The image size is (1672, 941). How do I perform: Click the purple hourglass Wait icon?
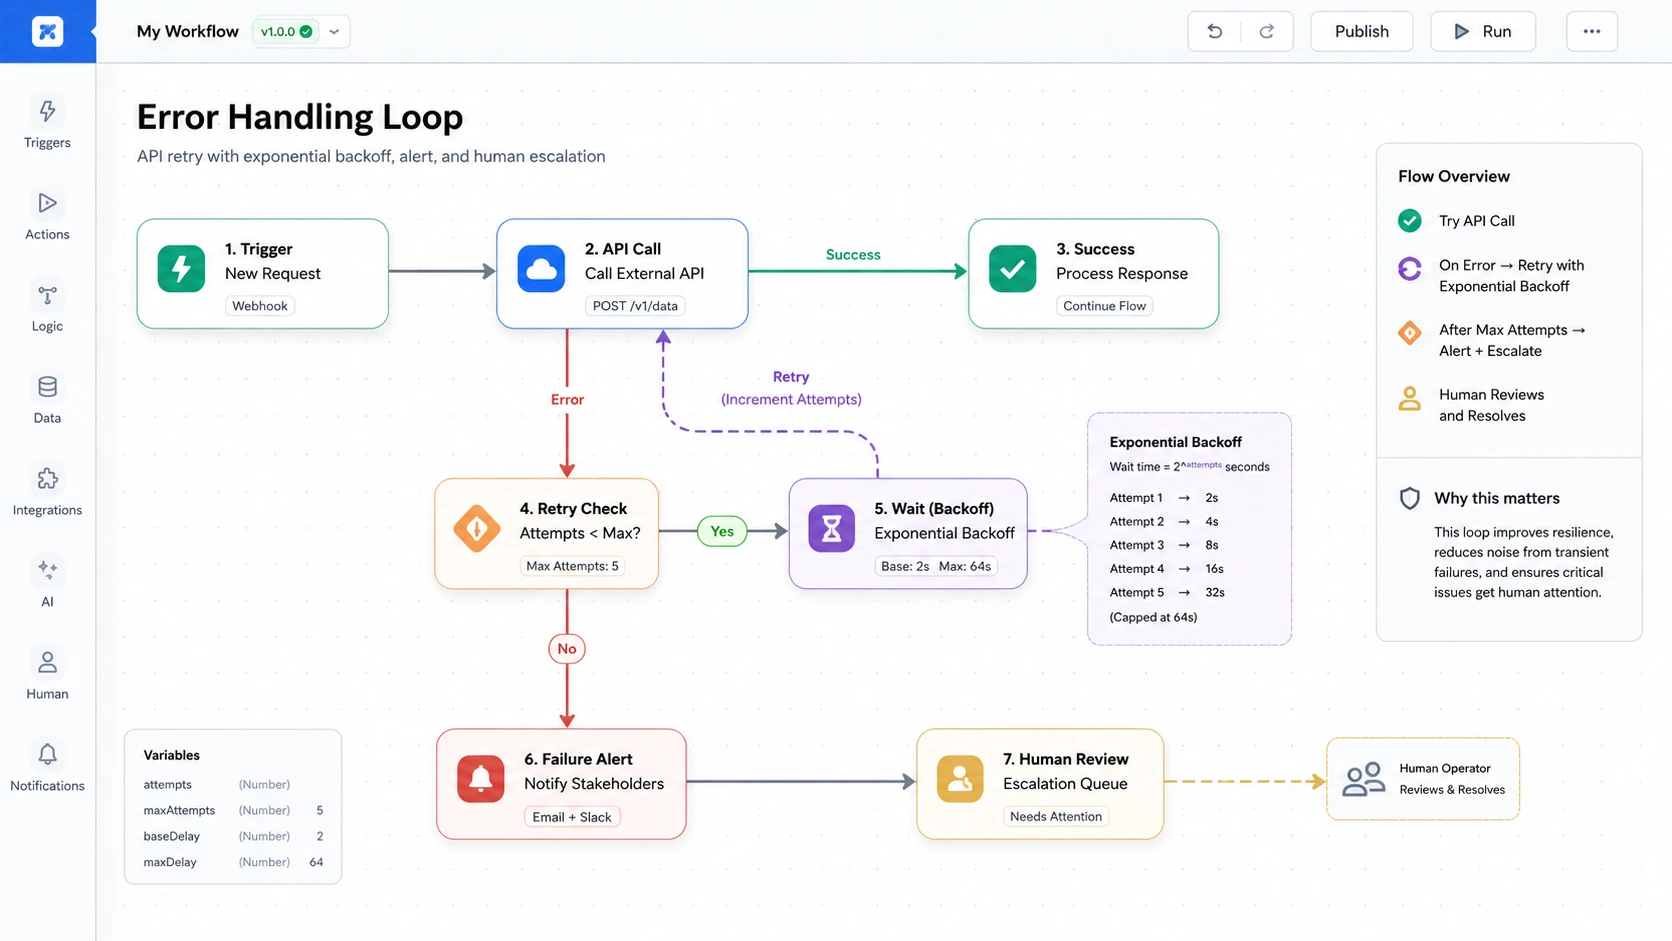(x=831, y=528)
